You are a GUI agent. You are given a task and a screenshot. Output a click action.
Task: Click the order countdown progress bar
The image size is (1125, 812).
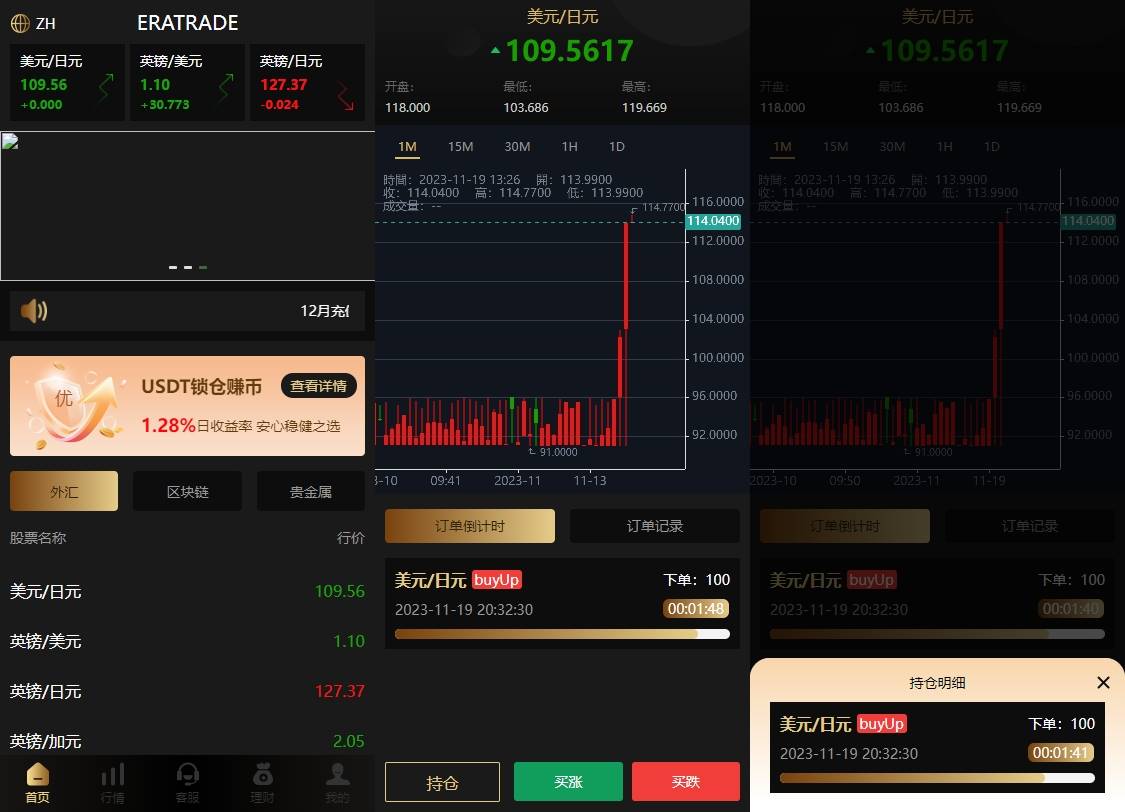point(562,633)
